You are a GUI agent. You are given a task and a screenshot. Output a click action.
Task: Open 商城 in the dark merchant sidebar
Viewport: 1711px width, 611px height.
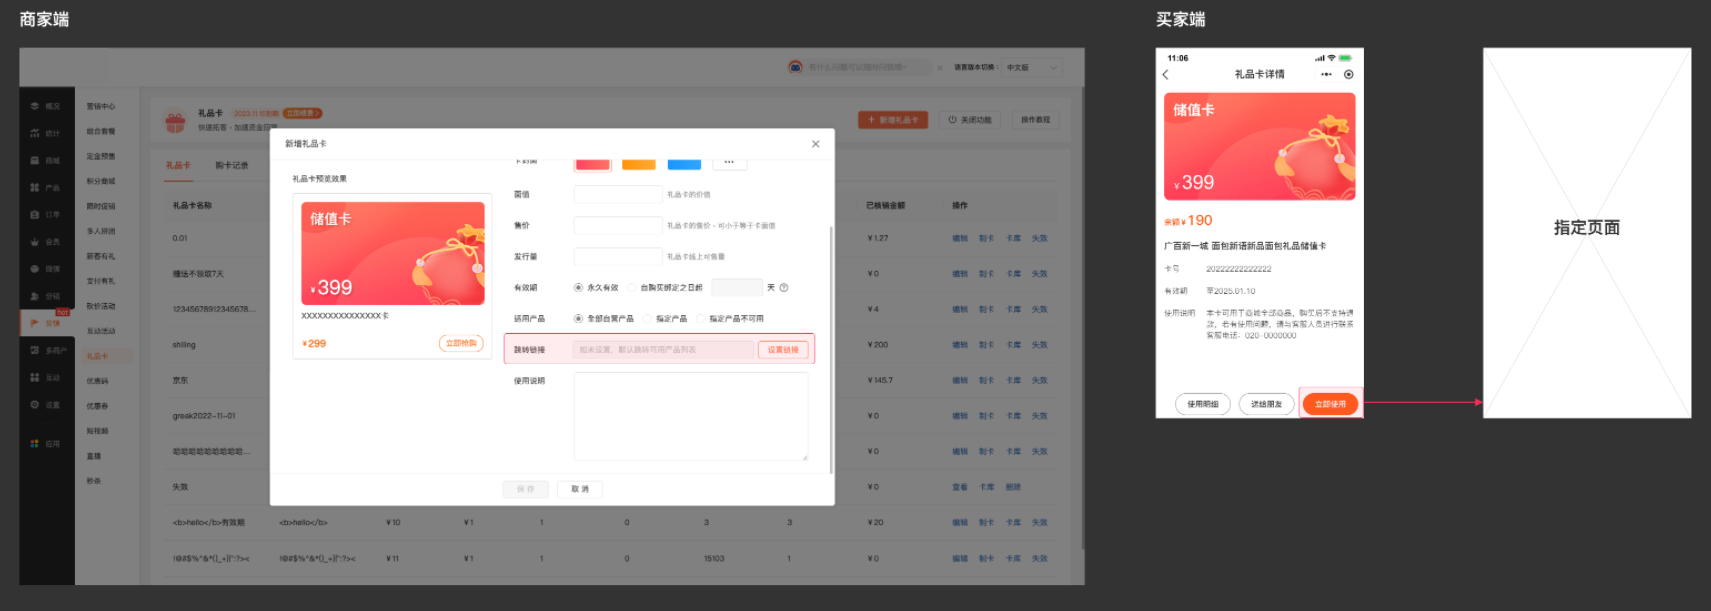click(x=46, y=160)
